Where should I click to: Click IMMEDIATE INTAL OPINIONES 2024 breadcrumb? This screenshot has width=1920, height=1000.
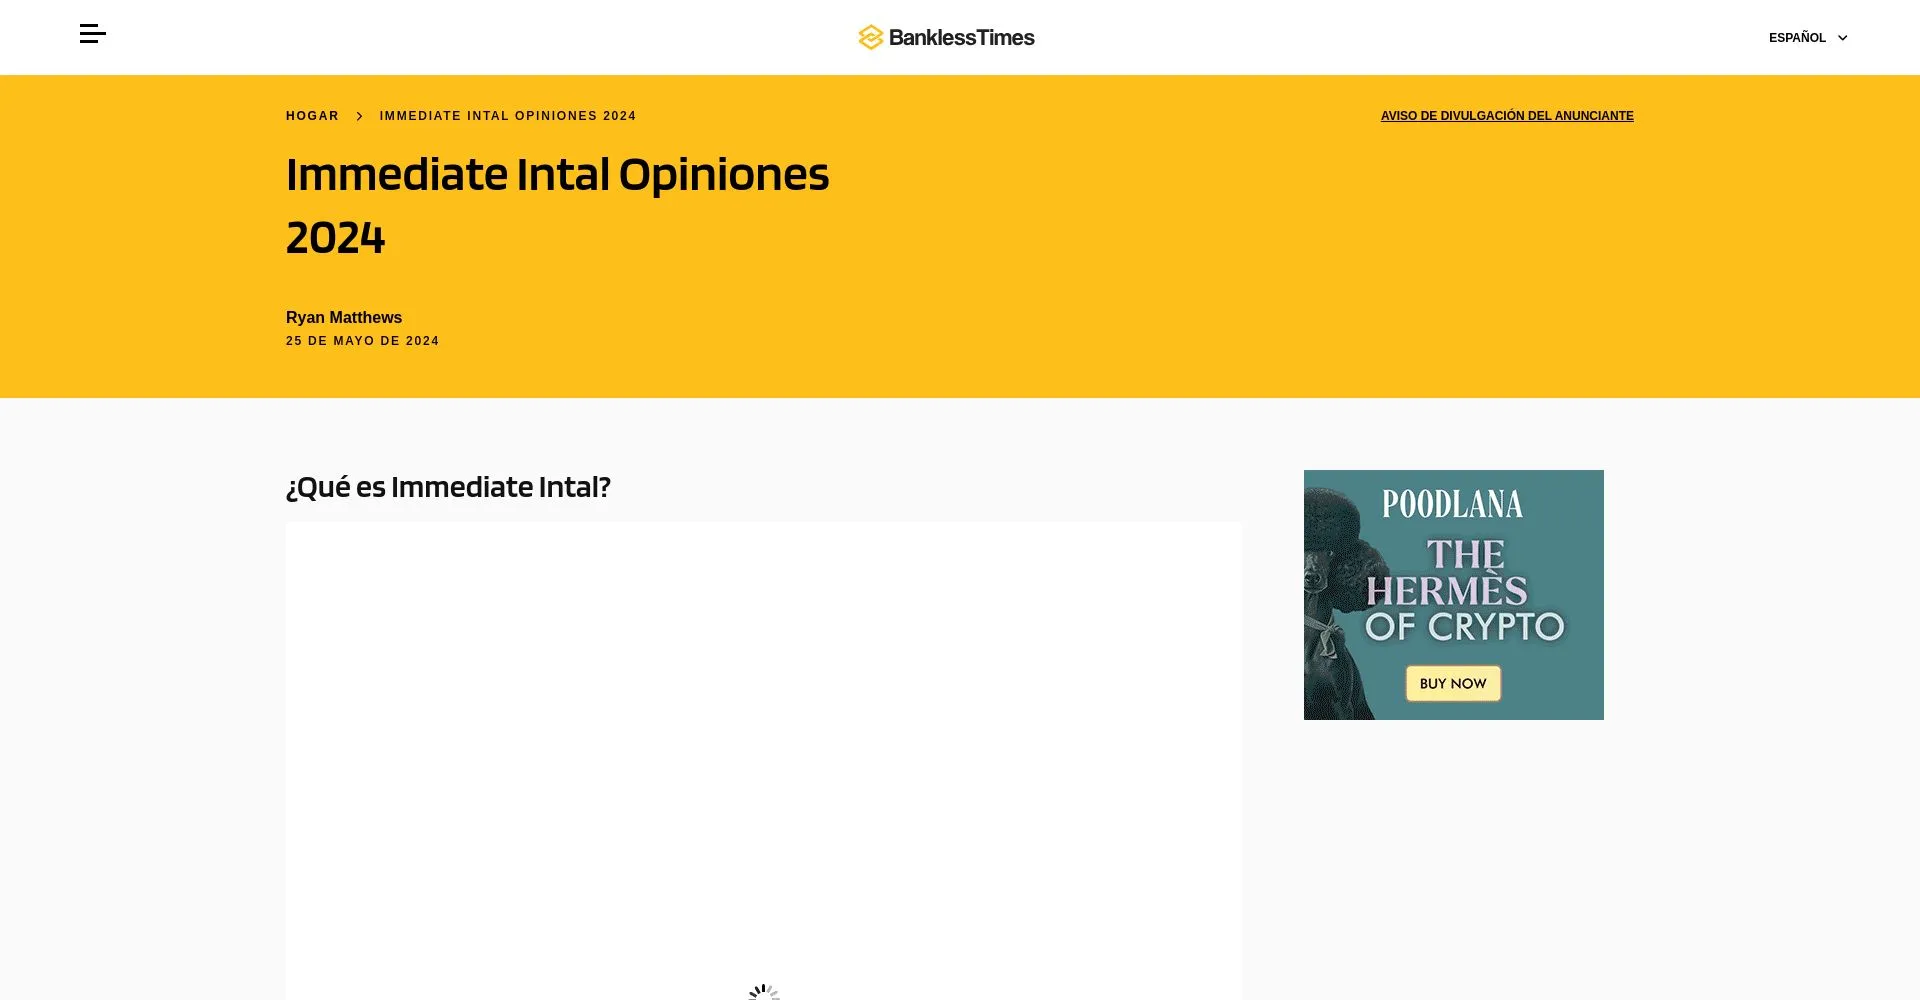(508, 116)
